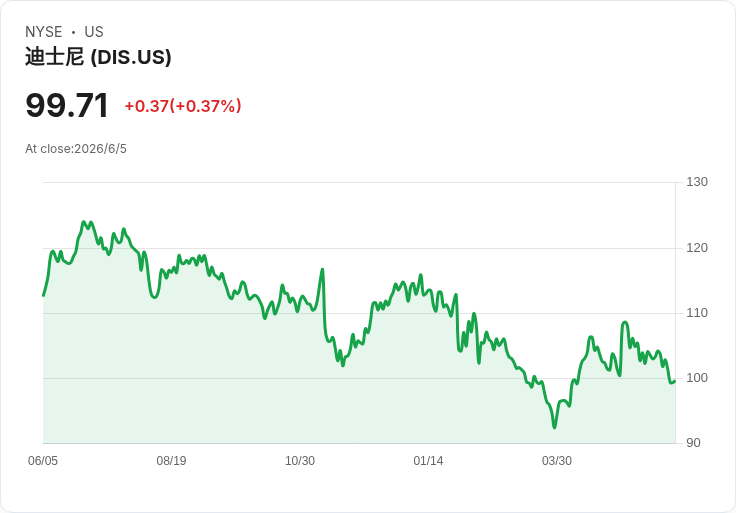This screenshot has height=513, width=736.
Task: Click the 99.71 current price
Action: pyautogui.click(x=67, y=106)
